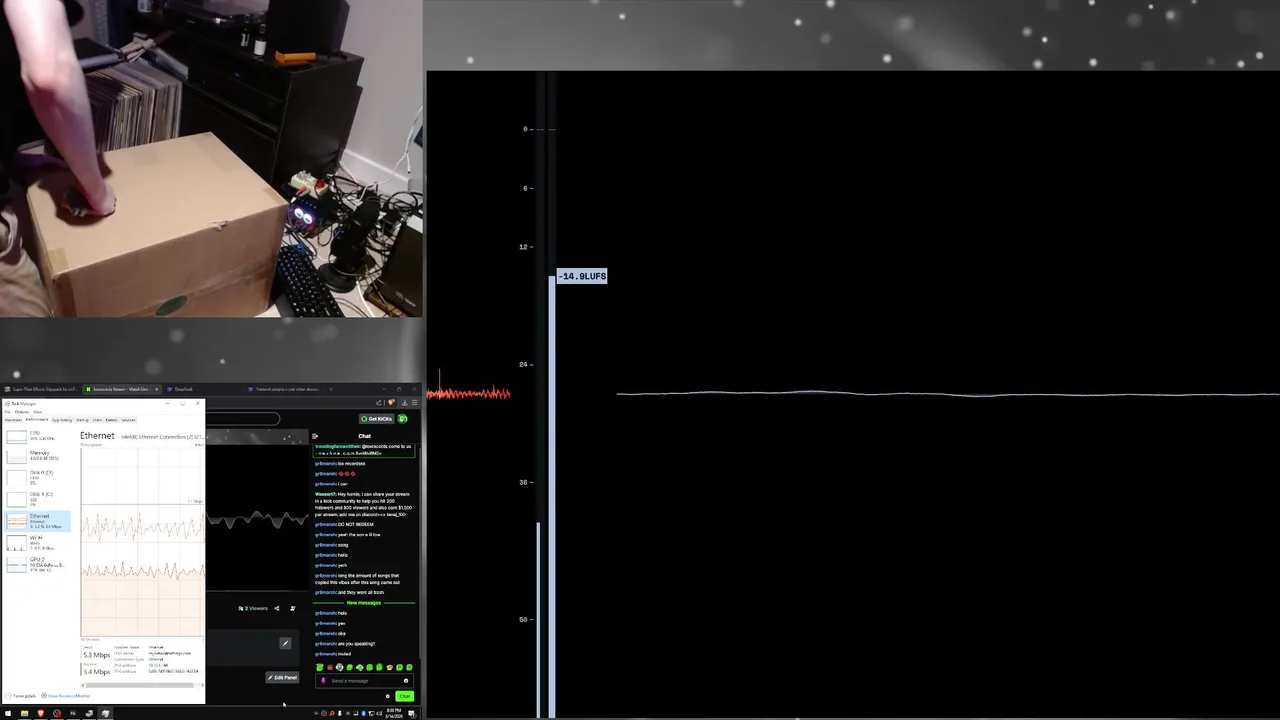Select the CPU performance graph item
Screen dimensions: 1280x720
[38, 436]
